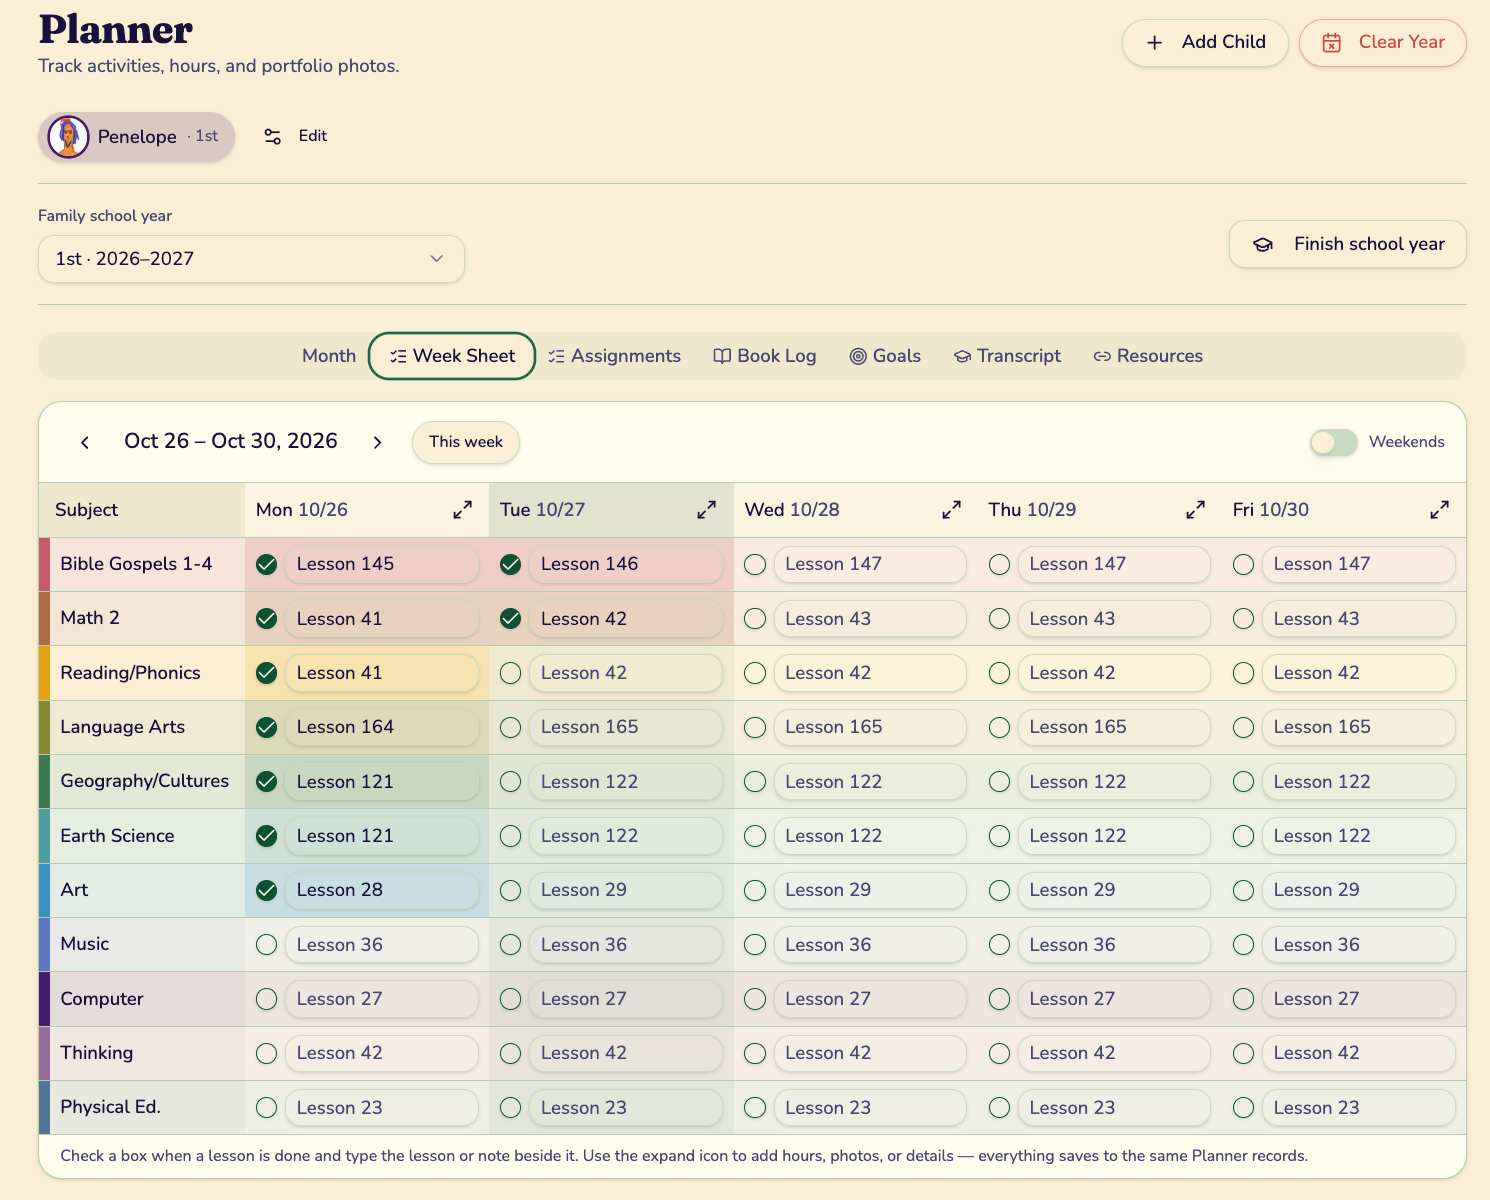Click the calendar icon in Clear Year
This screenshot has width=1490, height=1200.
(x=1332, y=42)
